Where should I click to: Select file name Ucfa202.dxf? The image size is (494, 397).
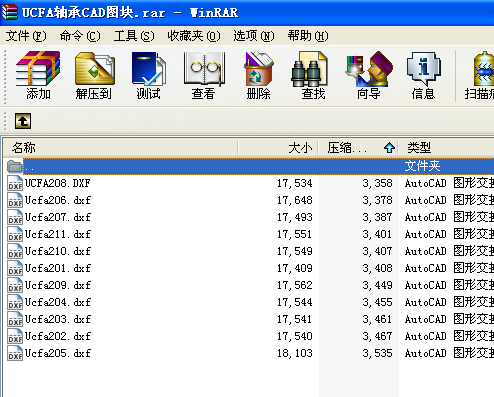point(58,336)
